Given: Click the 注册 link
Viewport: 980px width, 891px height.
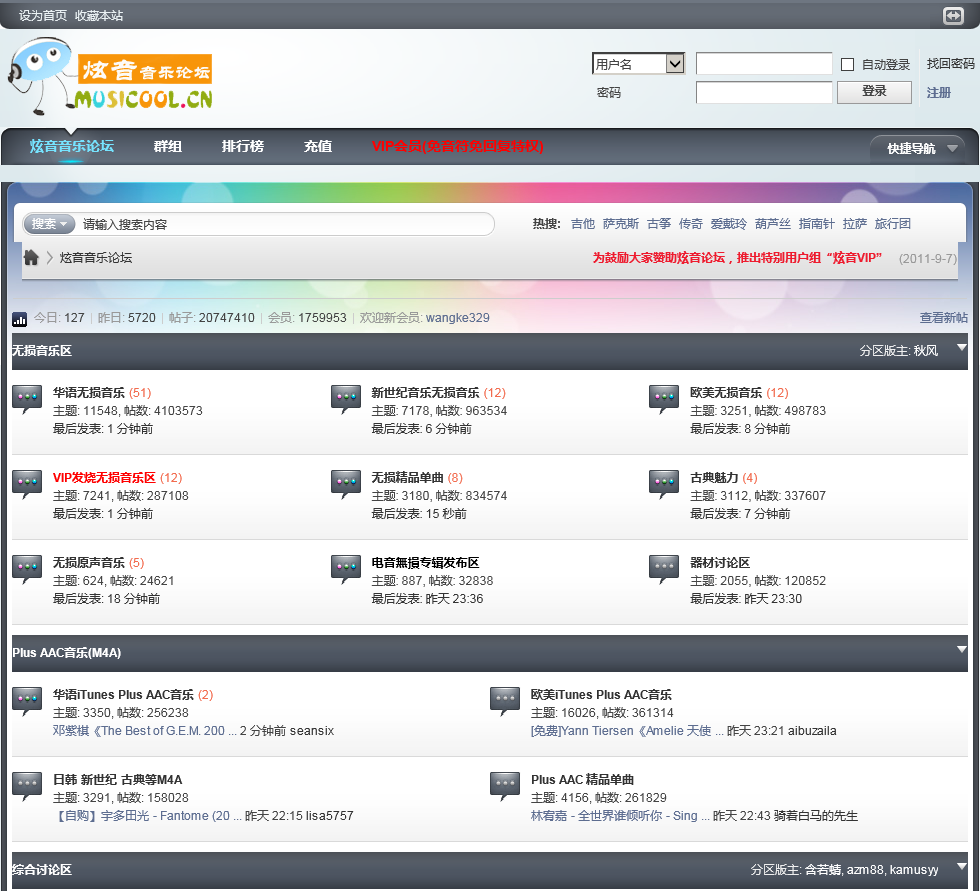Looking at the screenshot, I should click(x=938, y=92).
